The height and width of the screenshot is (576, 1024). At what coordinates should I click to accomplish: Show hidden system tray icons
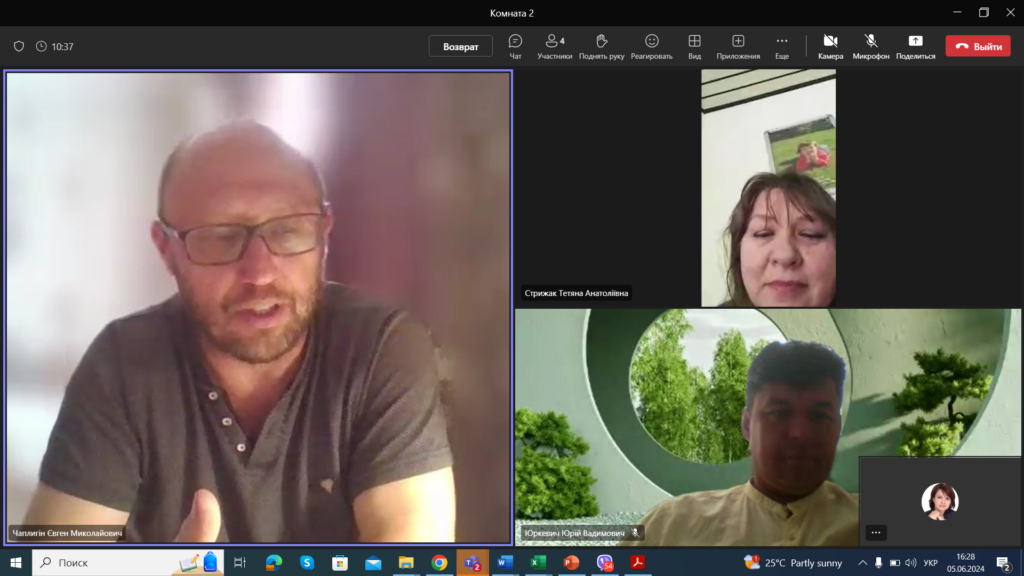click(862, 563)
